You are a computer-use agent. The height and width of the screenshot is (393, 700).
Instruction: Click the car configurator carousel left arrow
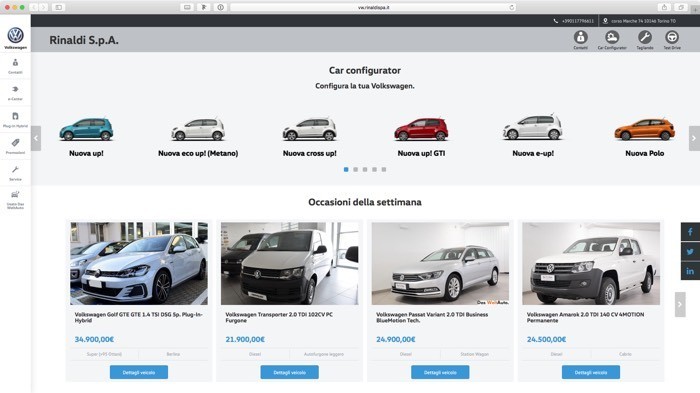click(36, 138)
